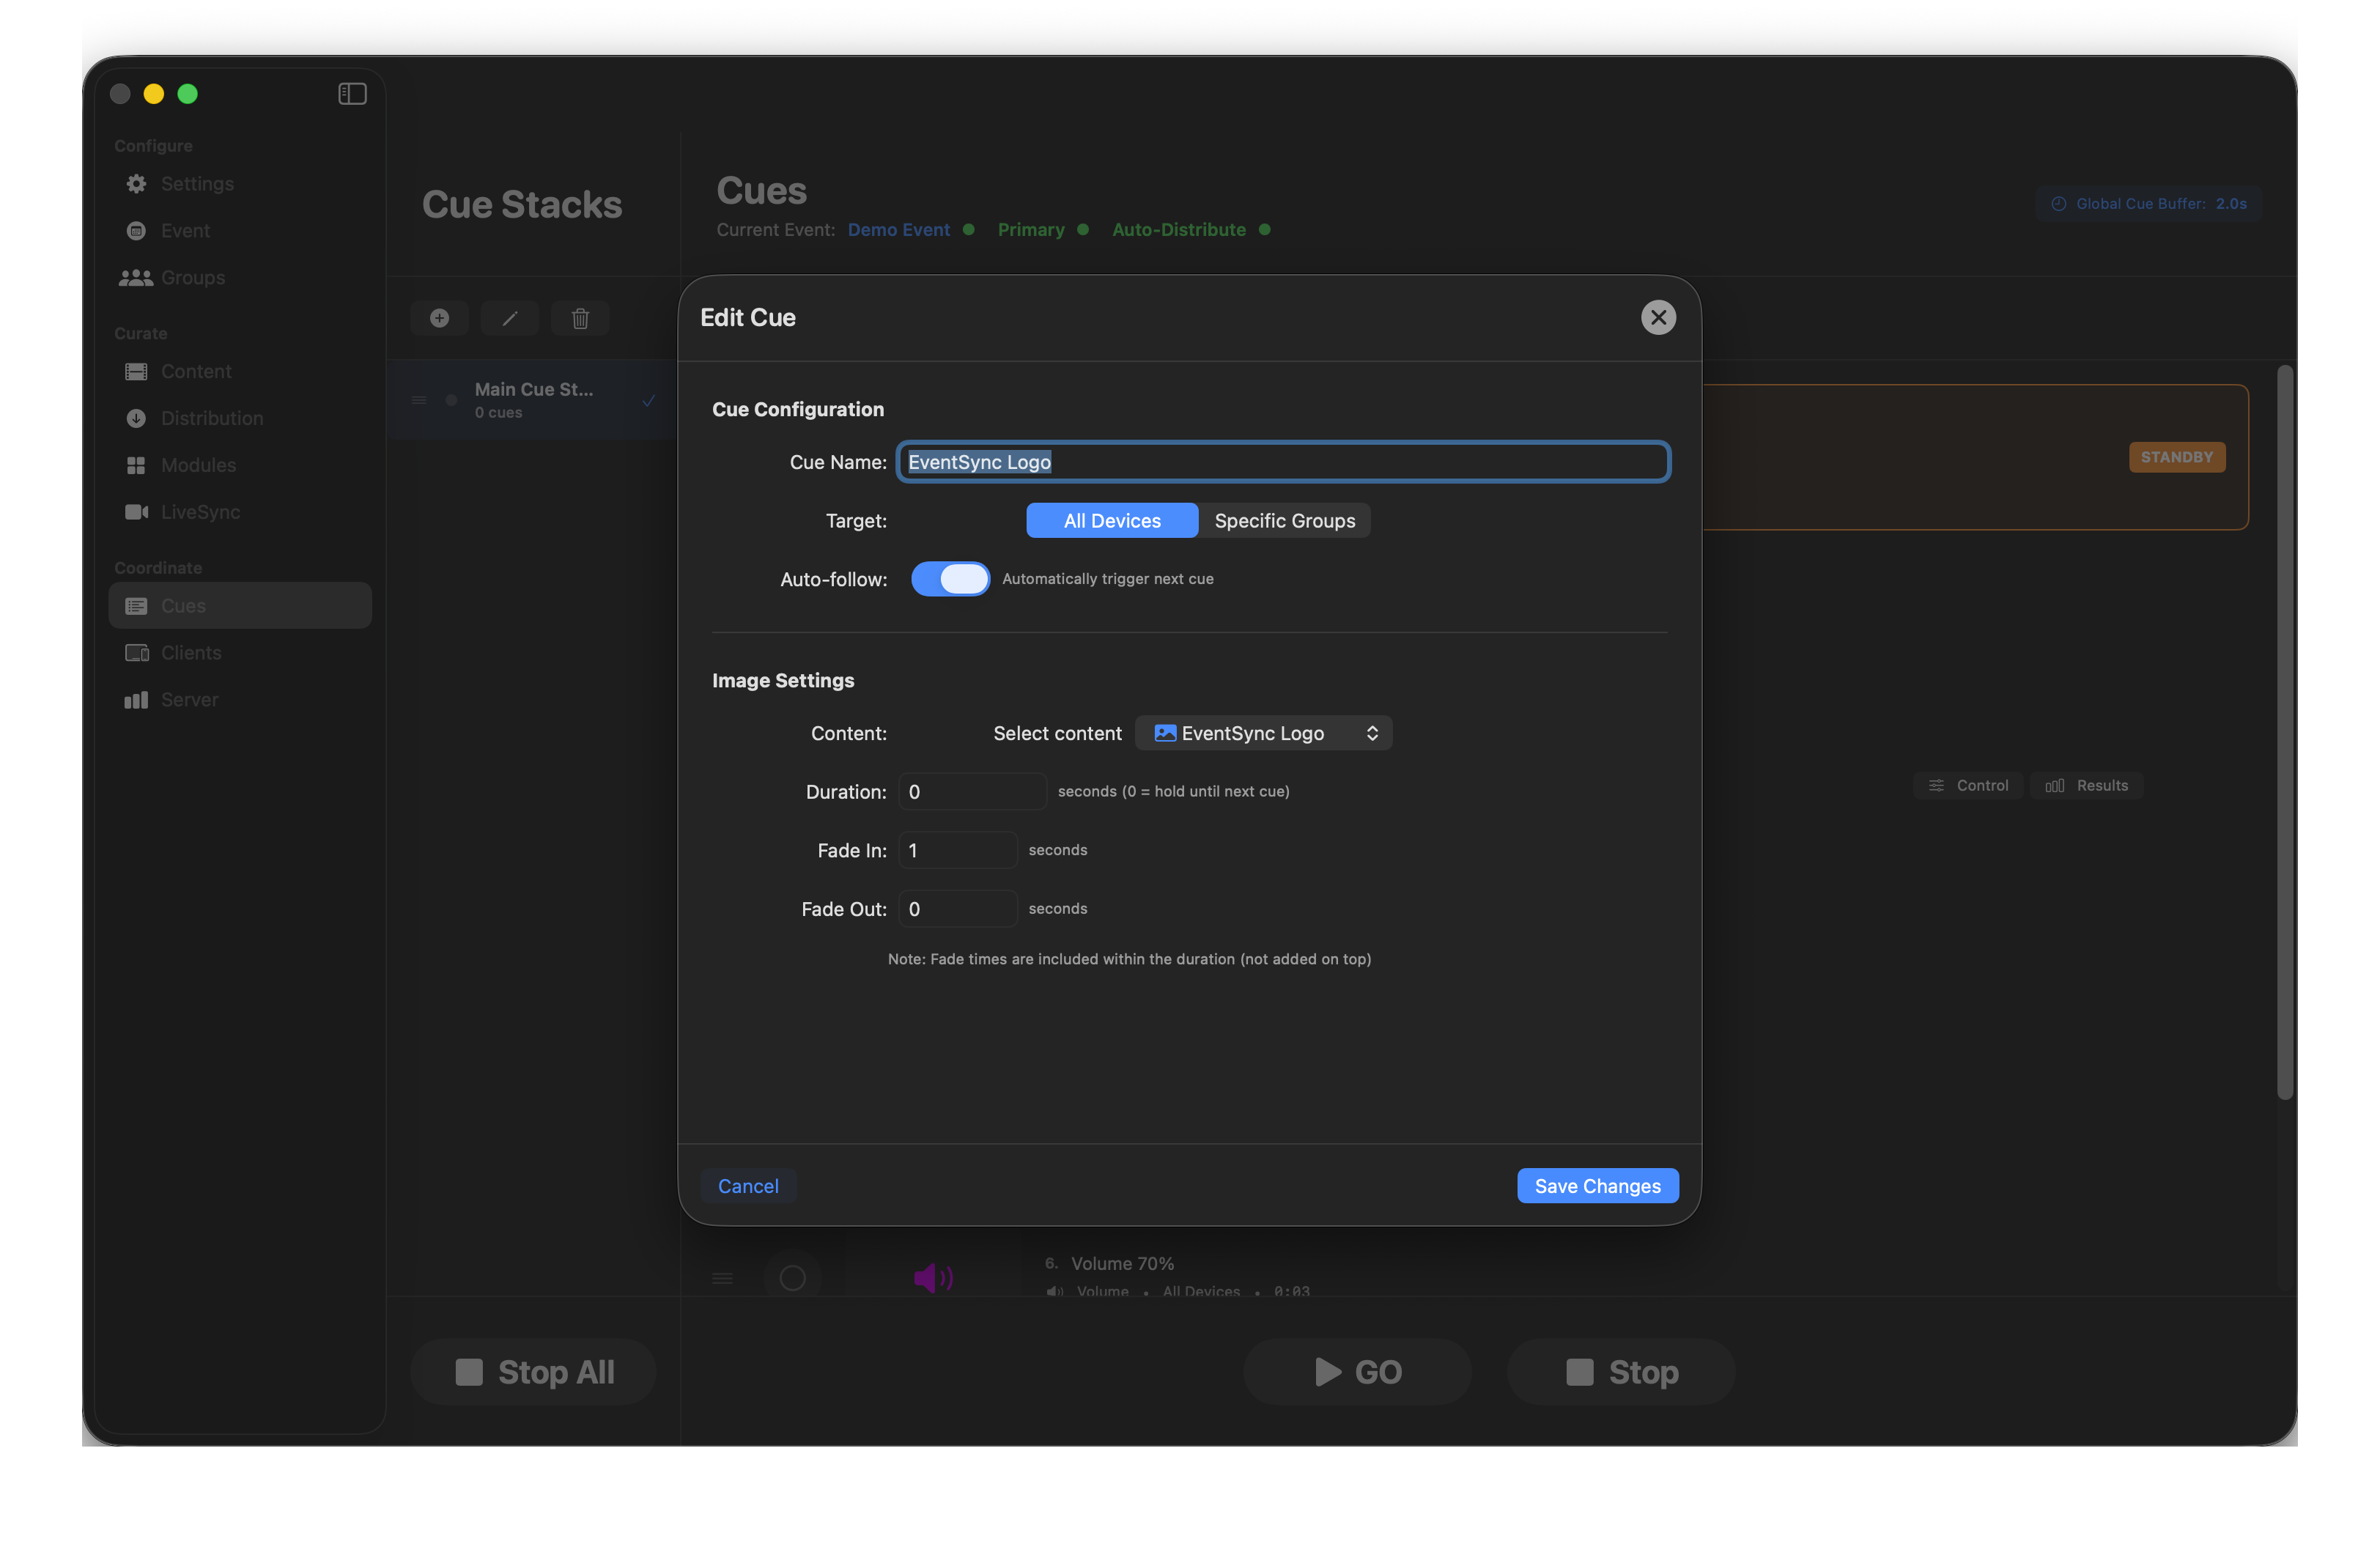The image size is (2380, 1555).
Task: Fire the next cue with GO
Action: coord(1357,1372)
